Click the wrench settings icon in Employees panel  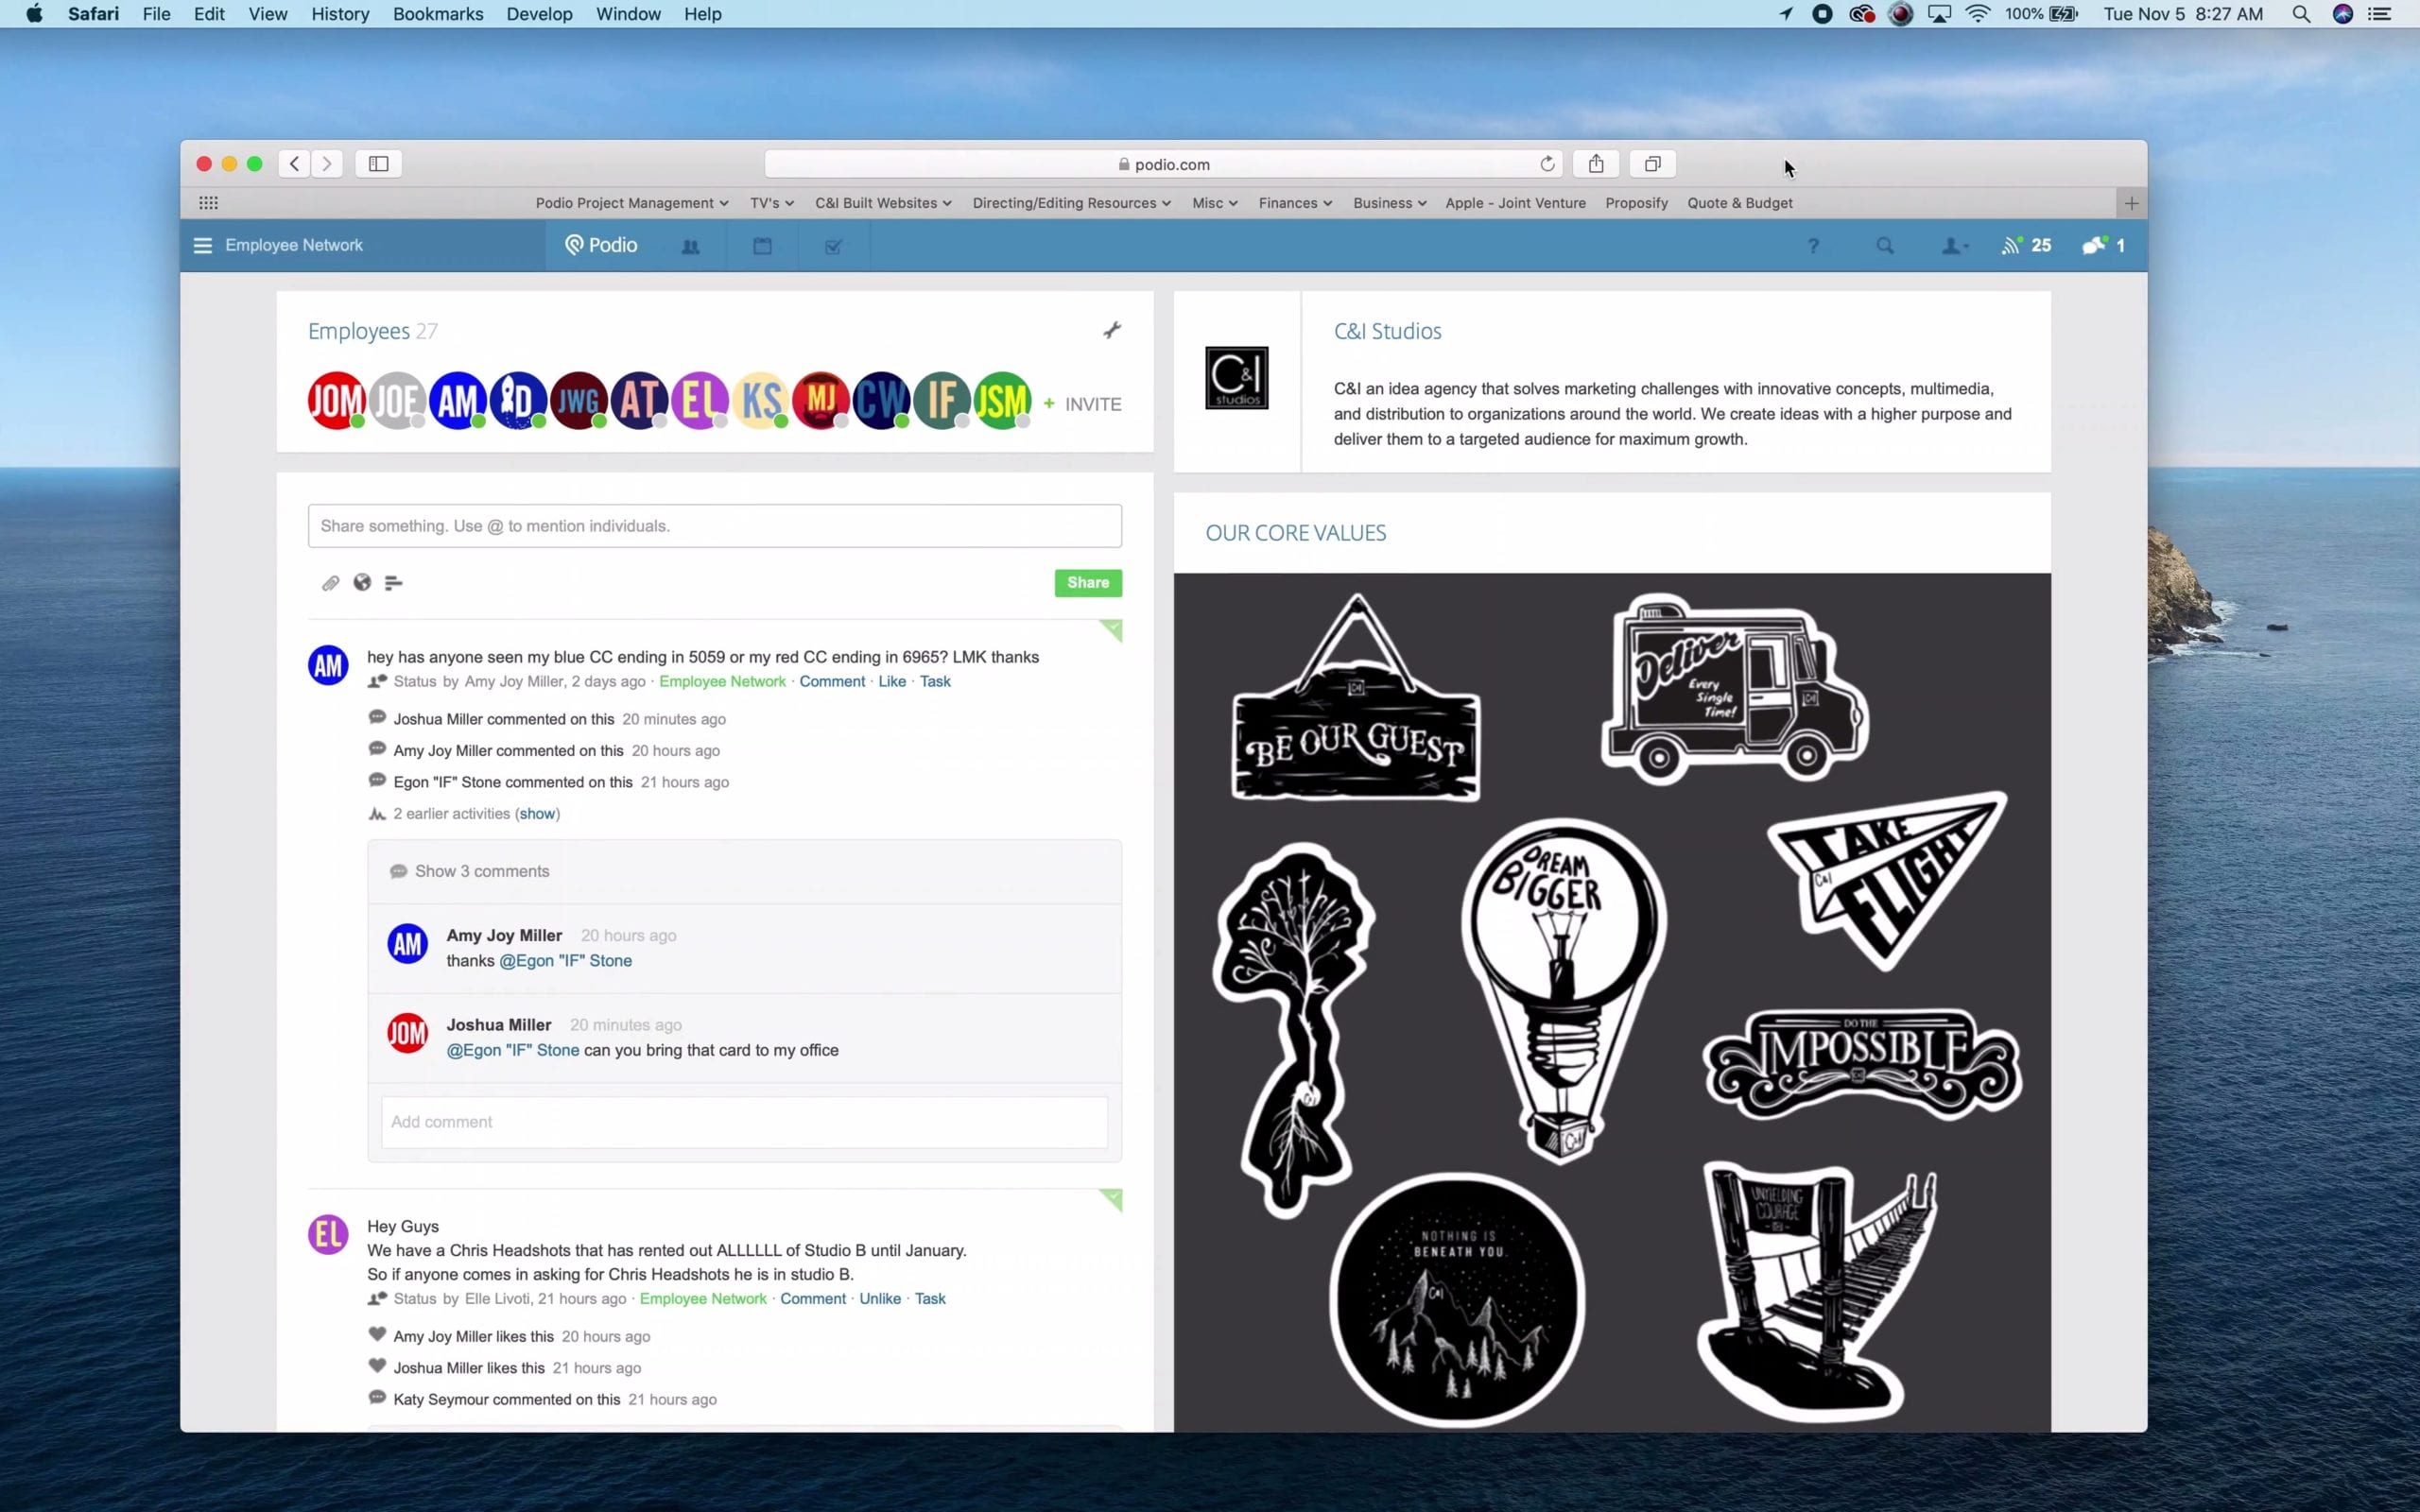(x=1112, y=330)
